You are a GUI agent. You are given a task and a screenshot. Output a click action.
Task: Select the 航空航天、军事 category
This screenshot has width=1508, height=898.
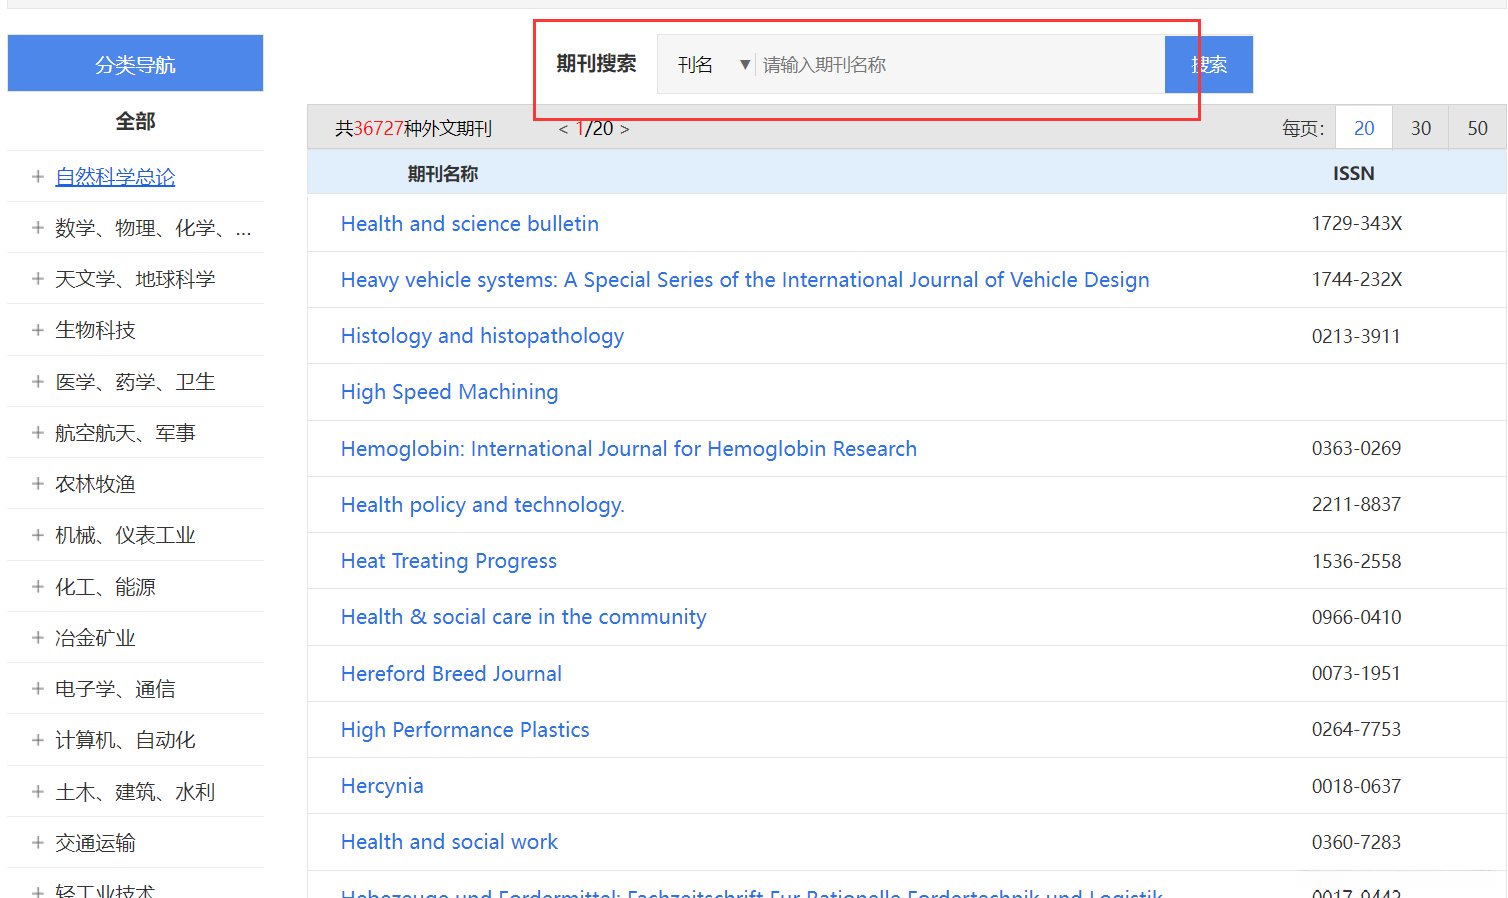pos(125,433)
